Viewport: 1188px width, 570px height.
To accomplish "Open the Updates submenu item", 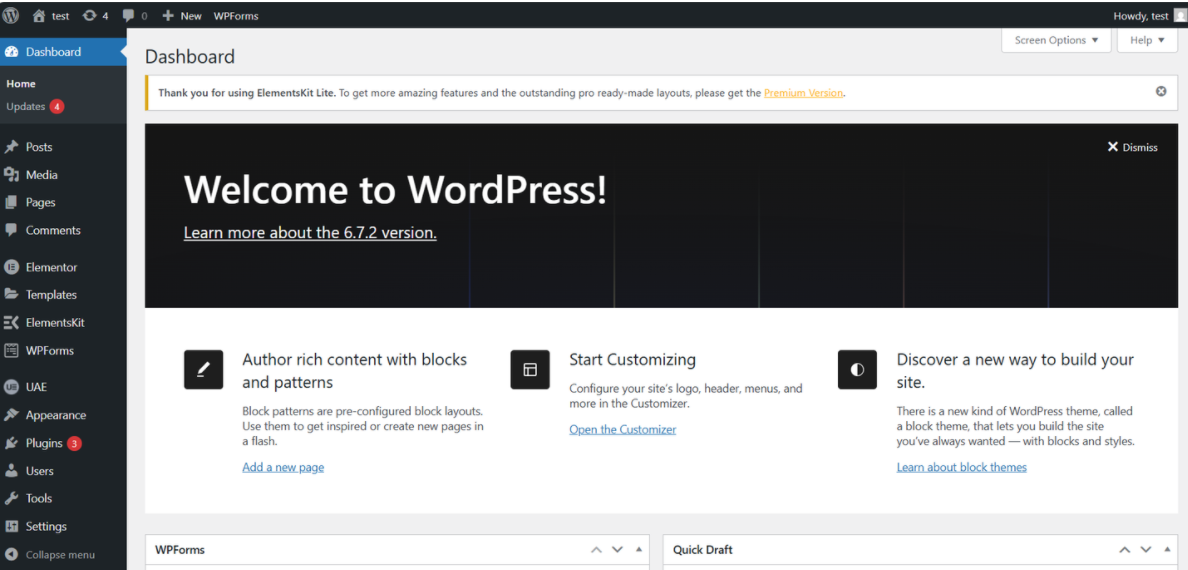I will pyautogui.click(x=26, y=107).
